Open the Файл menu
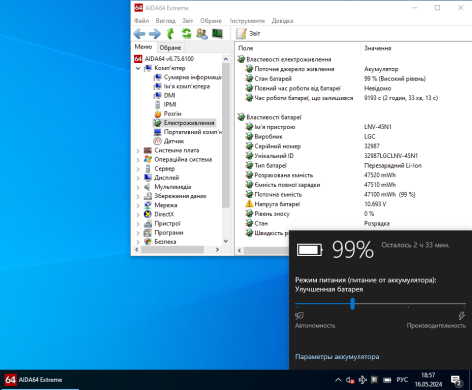The height and width of the screenshot is (390, 472). (141, 21)
